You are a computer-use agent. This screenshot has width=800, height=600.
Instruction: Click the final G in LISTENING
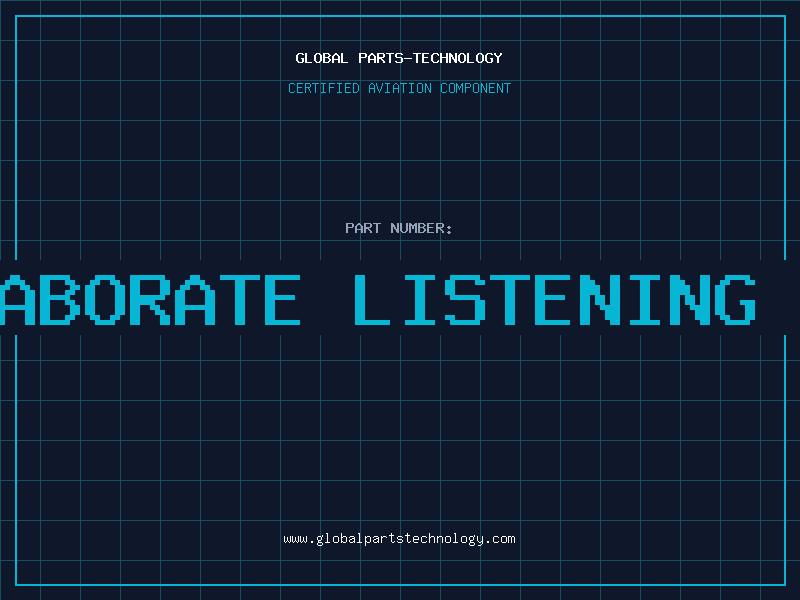click(735, 299)
